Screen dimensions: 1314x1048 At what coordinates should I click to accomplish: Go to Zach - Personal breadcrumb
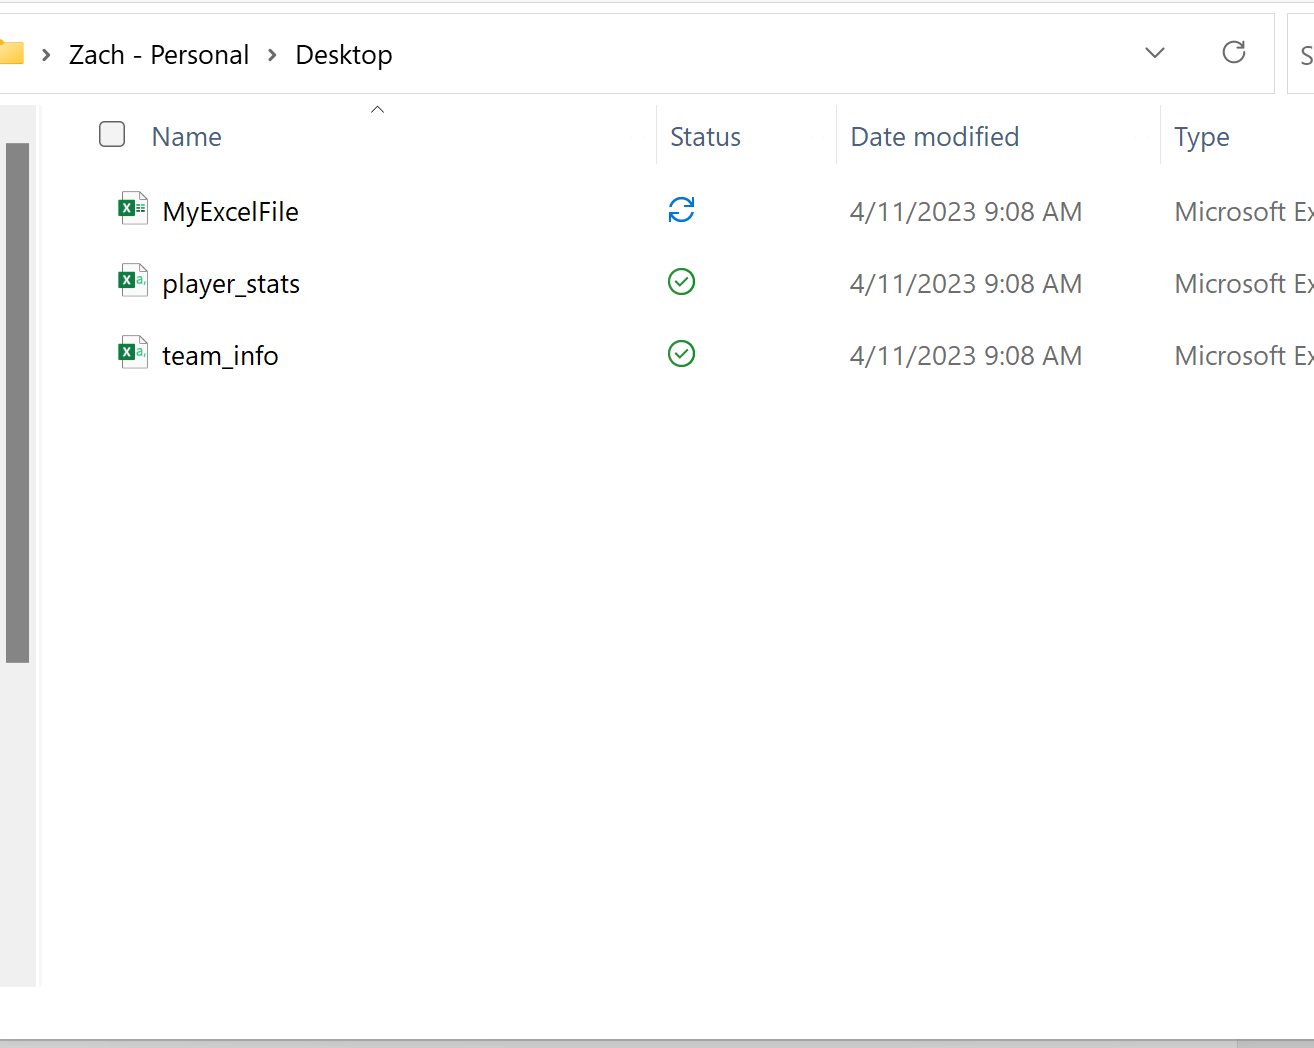coord(159,55)
